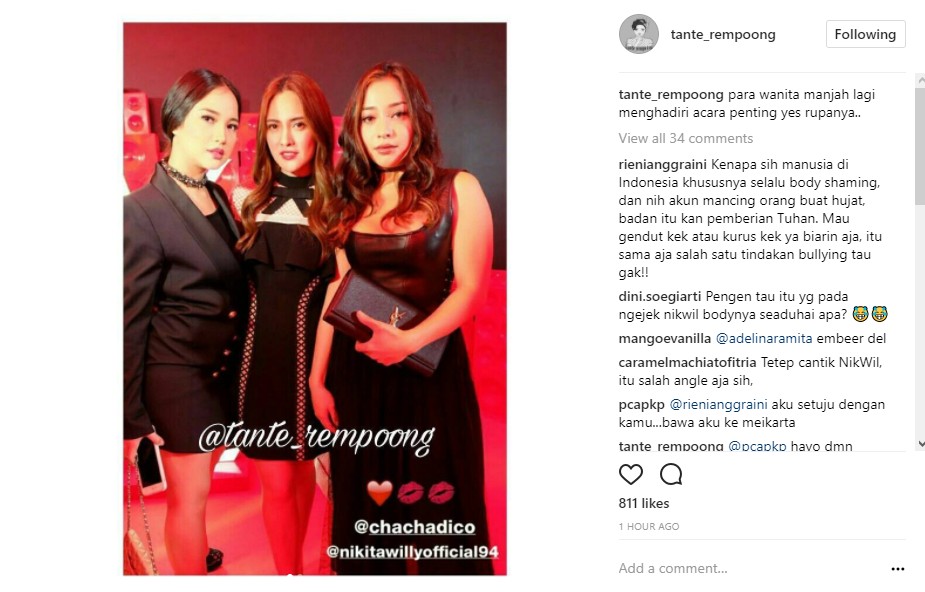Focus the Add a comment field
Screen dimensions: 925x592
click(749, 568)
